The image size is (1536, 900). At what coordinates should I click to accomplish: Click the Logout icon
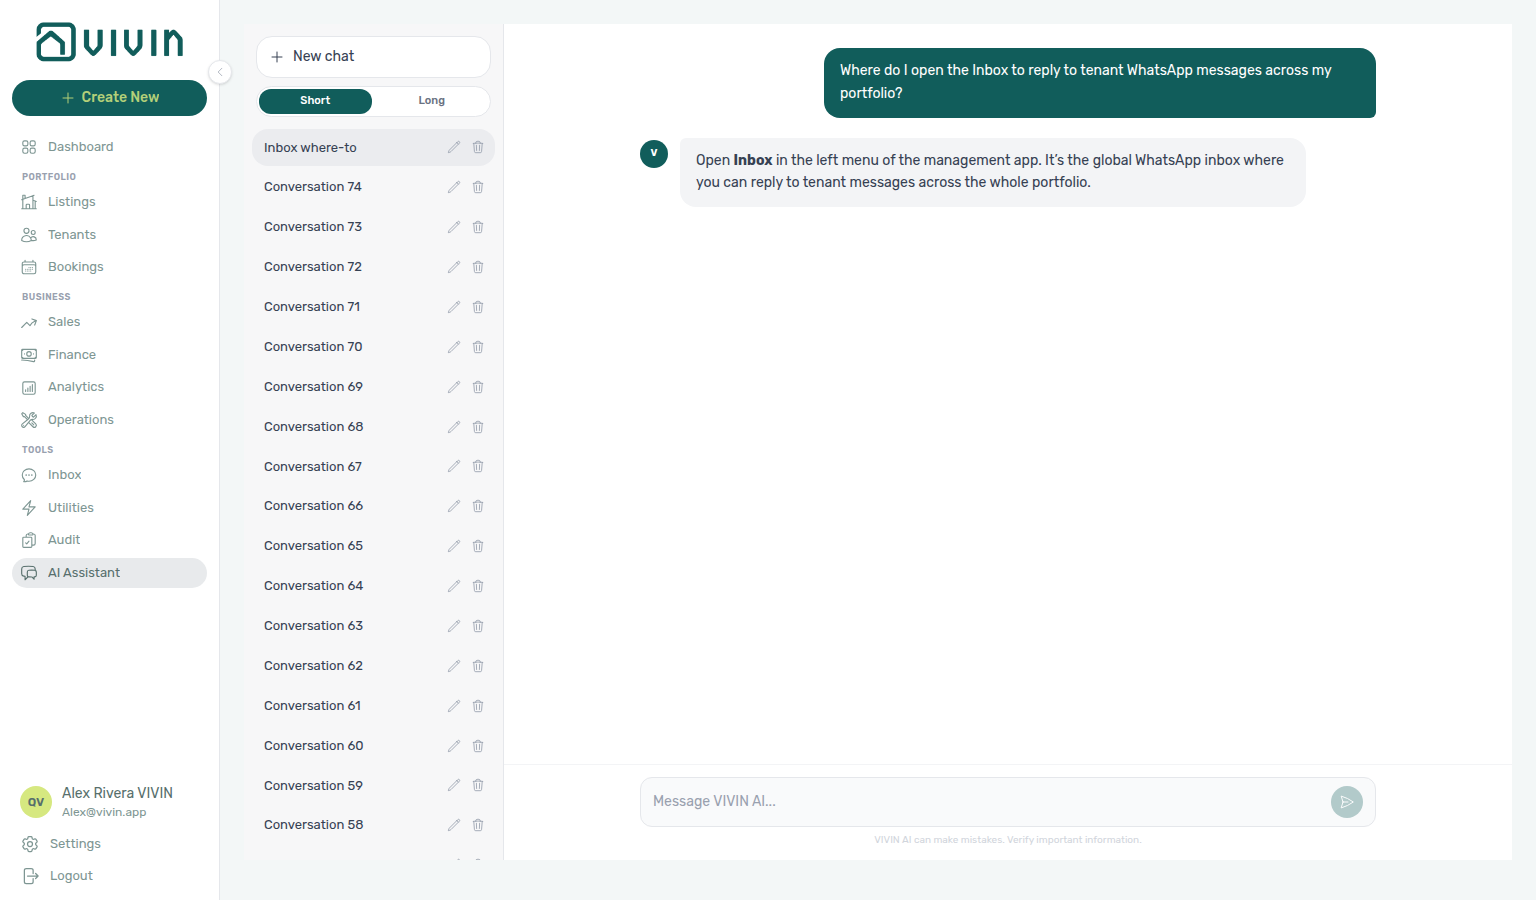click(30, 876)
